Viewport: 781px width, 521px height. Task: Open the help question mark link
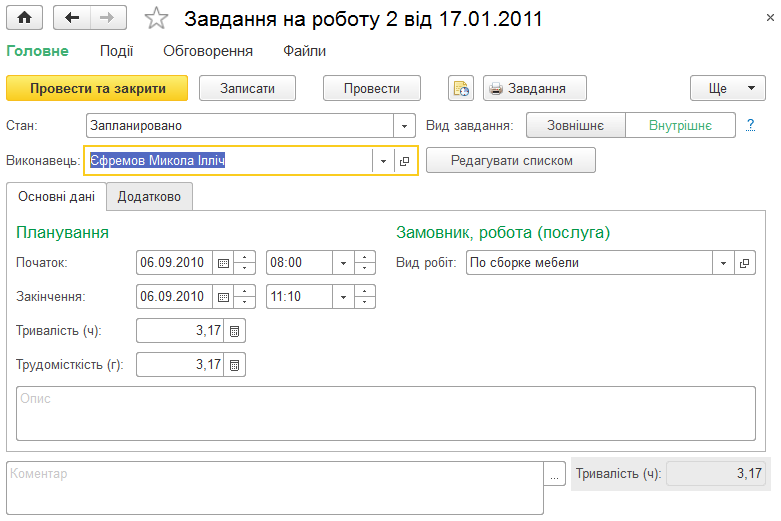click(751, 125)
